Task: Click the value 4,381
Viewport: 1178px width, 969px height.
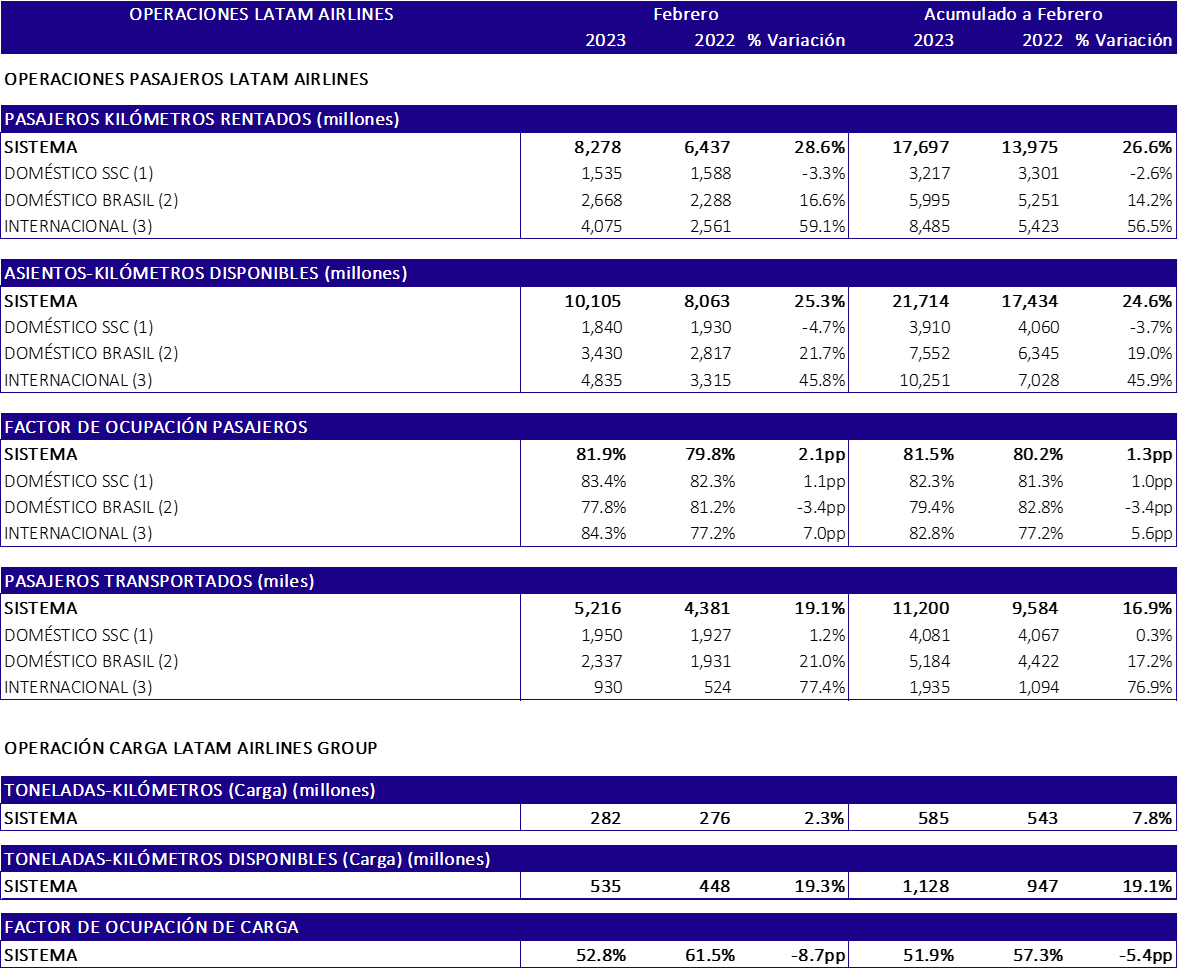Action: tap(707, 608)
